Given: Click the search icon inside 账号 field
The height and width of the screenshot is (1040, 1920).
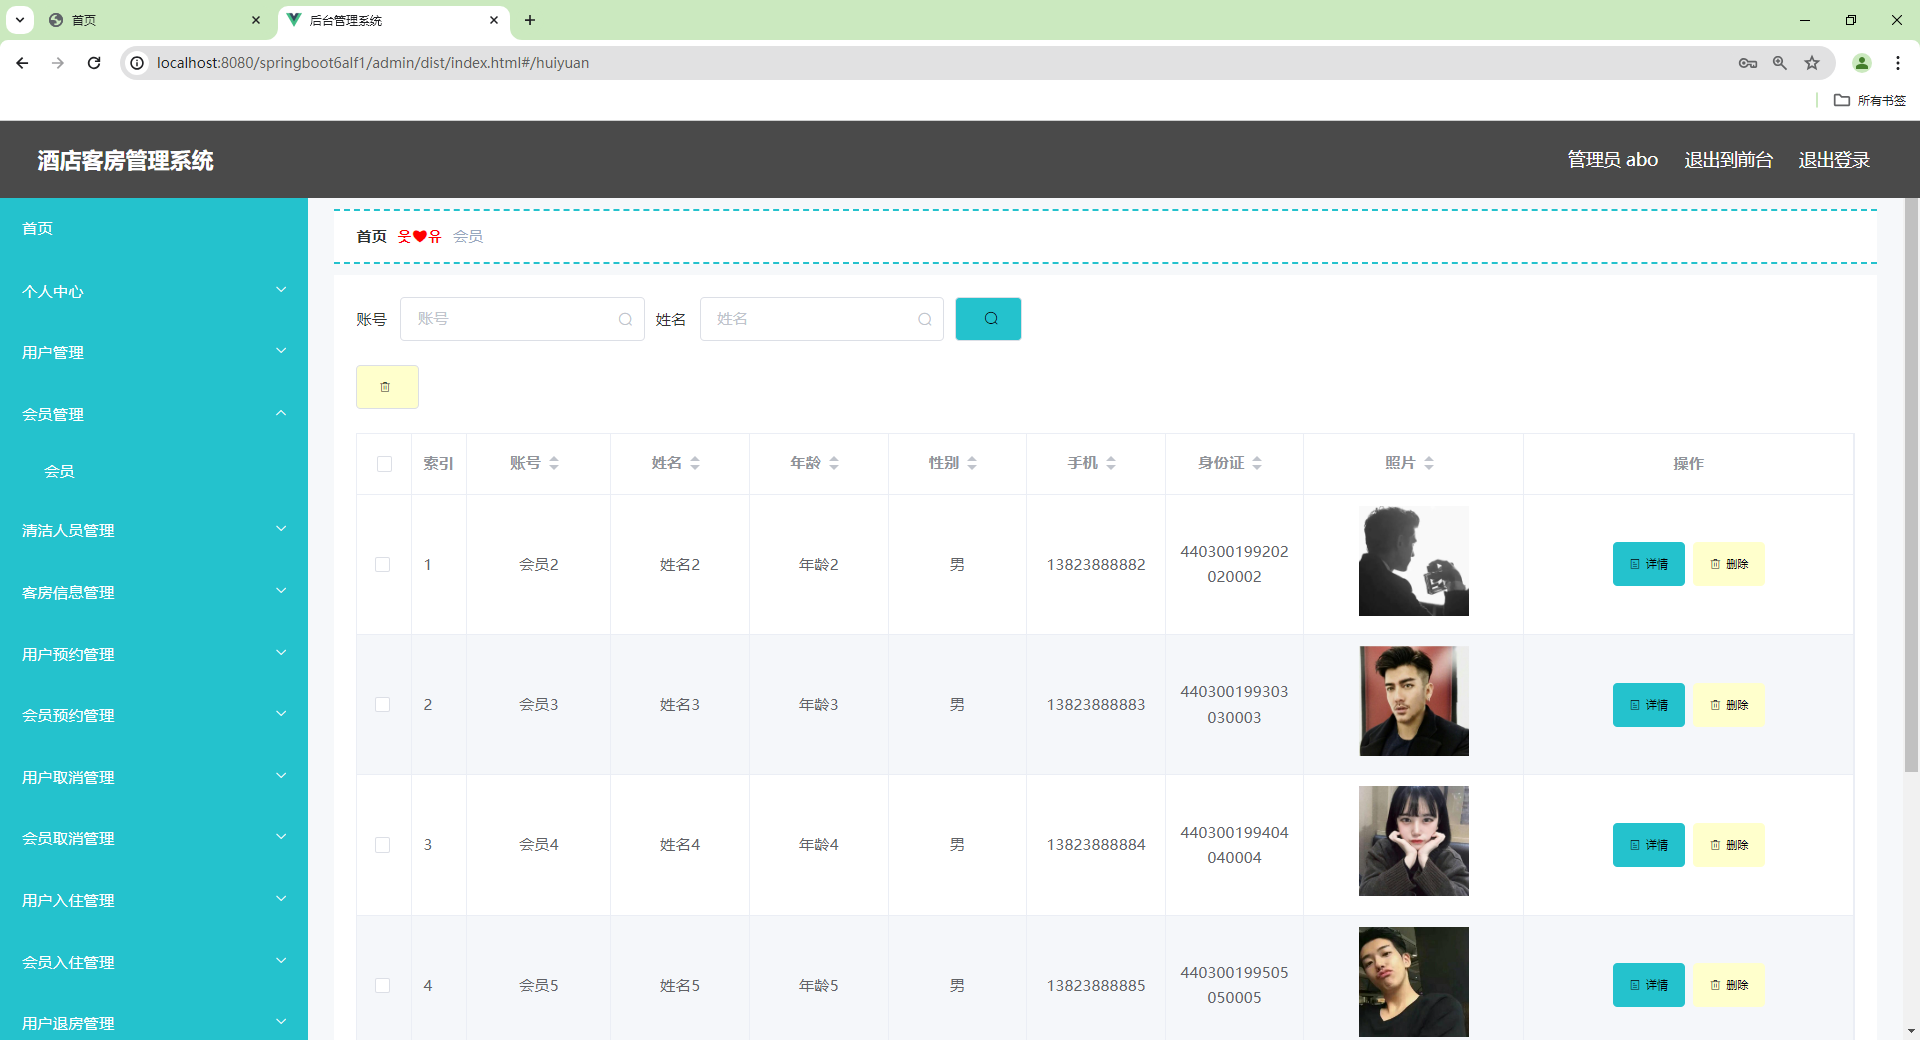Looking at the screenshot, I should (625, 319).
